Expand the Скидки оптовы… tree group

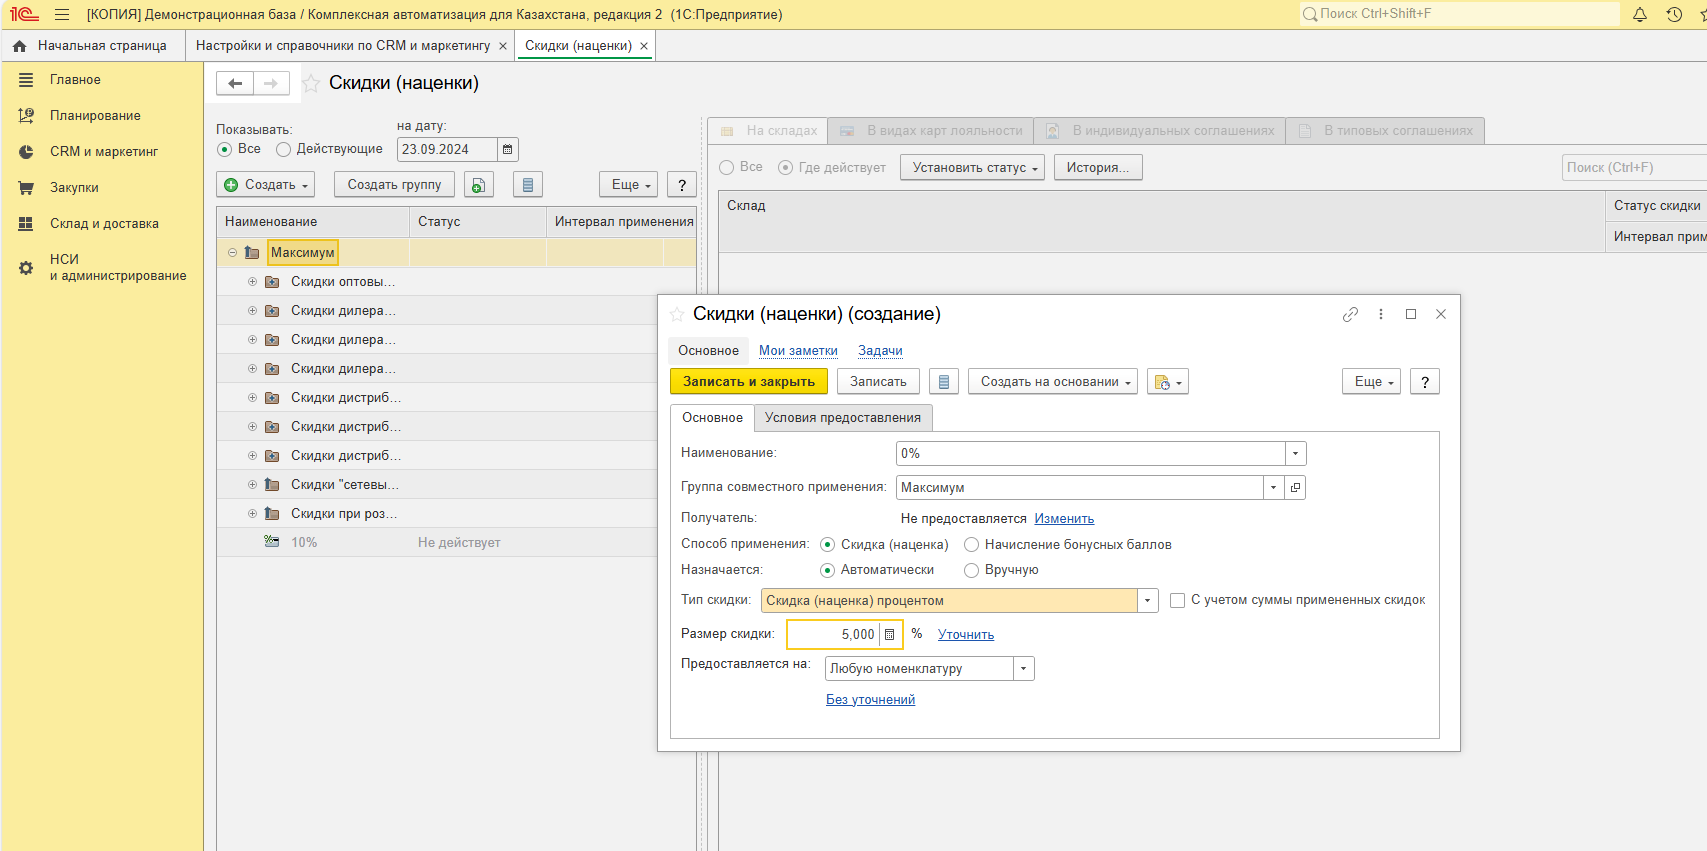pyautogui.click(x=252, y=282)
